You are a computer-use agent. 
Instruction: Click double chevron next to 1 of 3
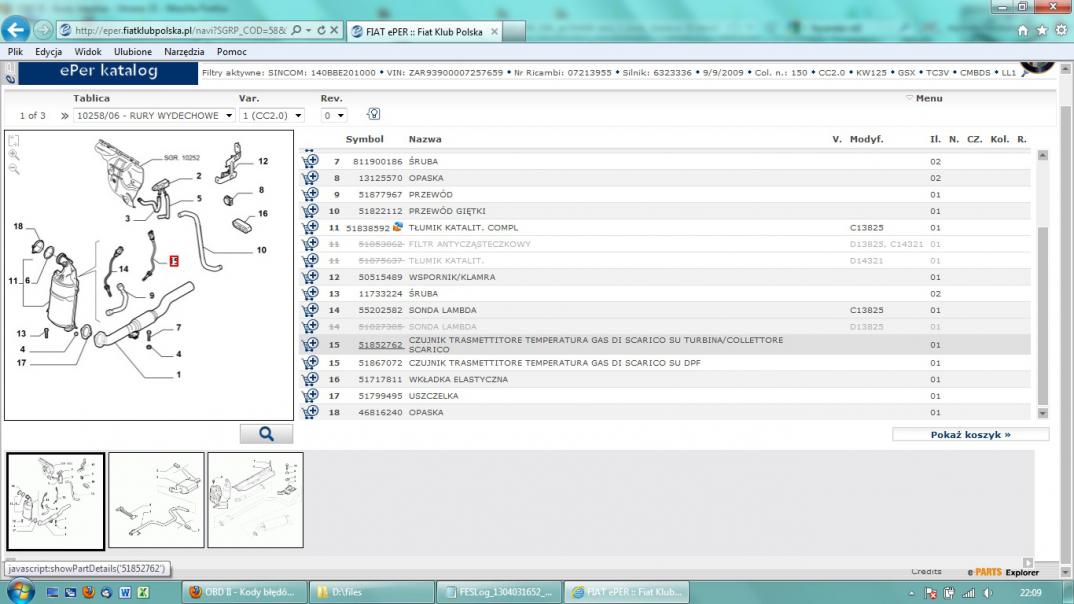64,116
